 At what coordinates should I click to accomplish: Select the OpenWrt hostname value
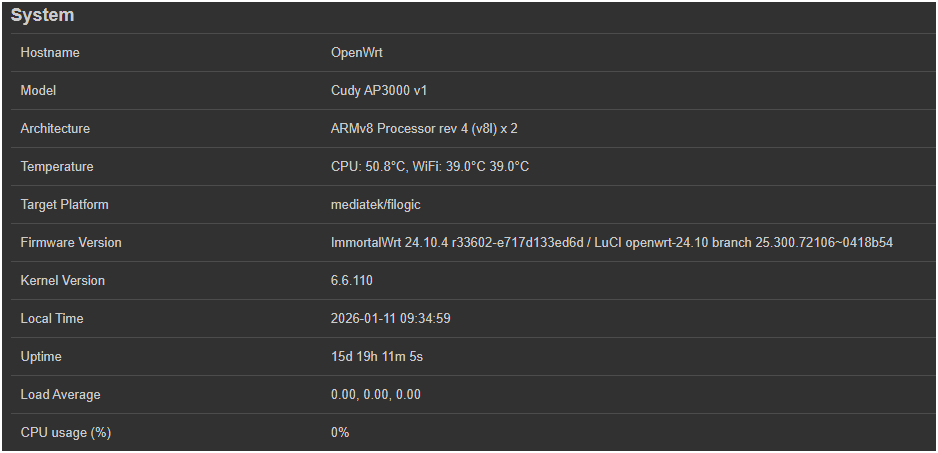pos(358,52)
